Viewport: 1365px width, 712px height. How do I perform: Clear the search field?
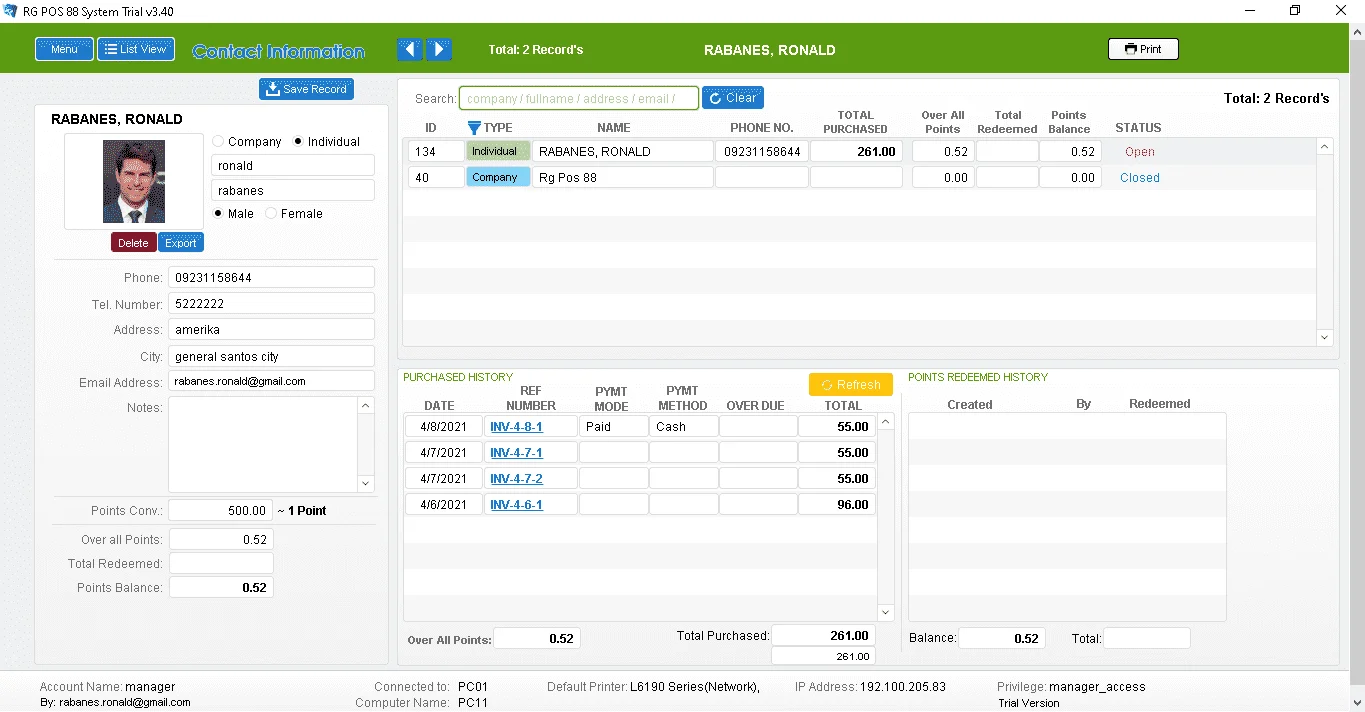coord(733,98)
